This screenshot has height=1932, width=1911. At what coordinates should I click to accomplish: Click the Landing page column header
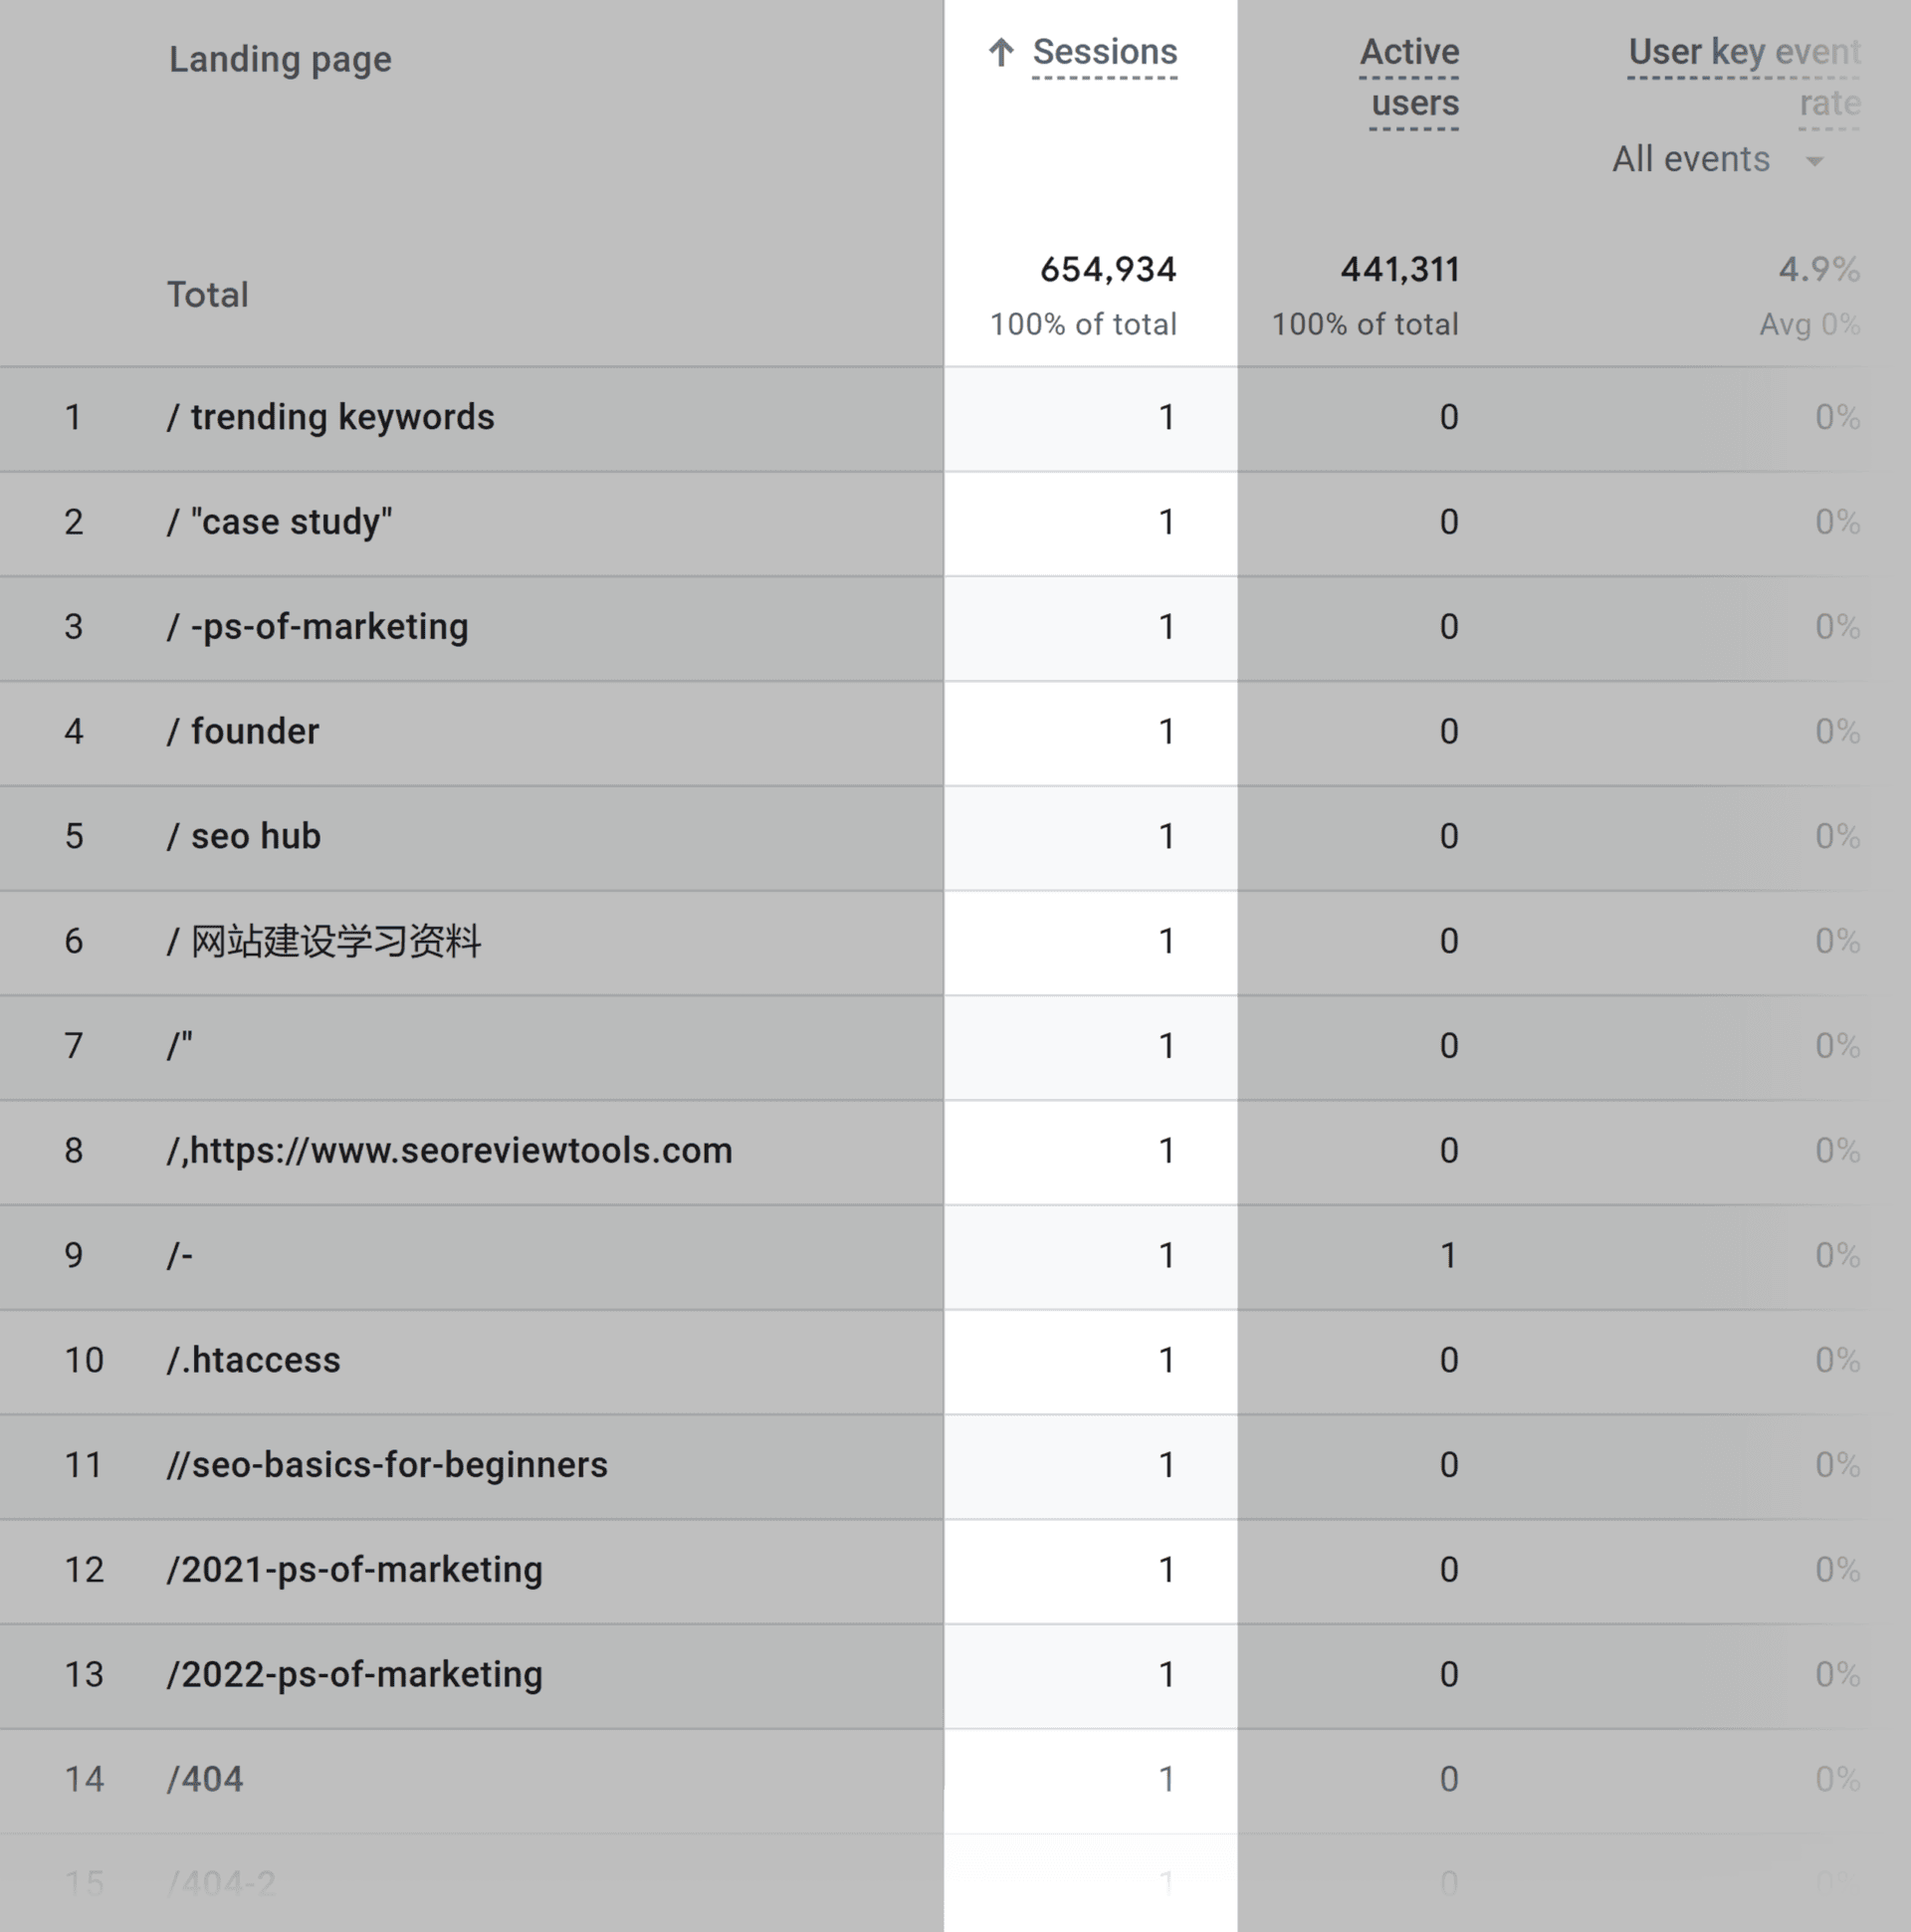point(280,59)
